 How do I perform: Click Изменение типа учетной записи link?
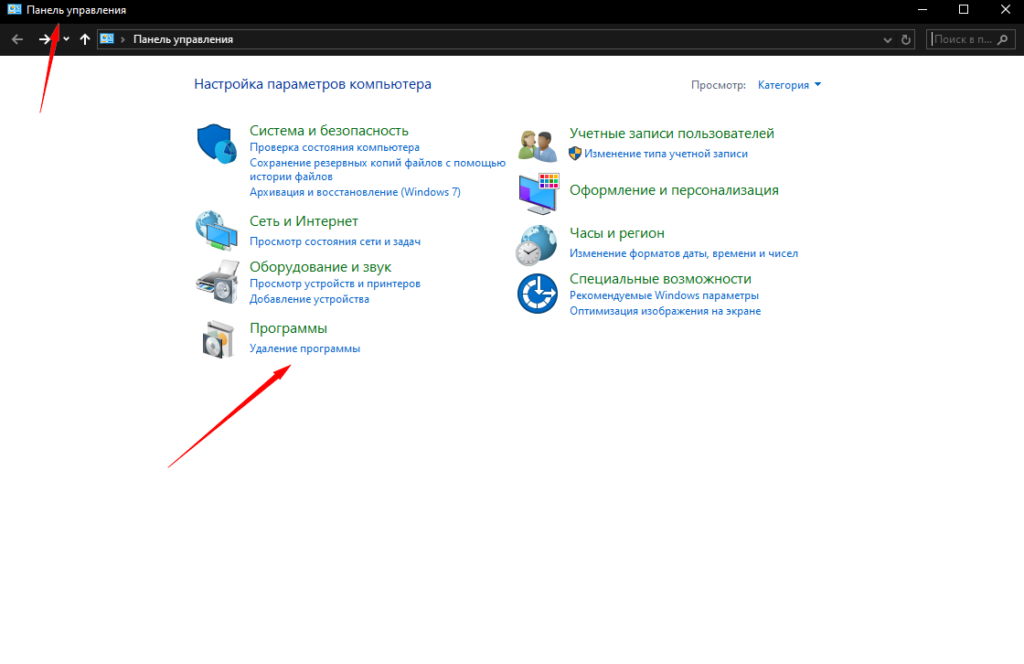(666, 154)
